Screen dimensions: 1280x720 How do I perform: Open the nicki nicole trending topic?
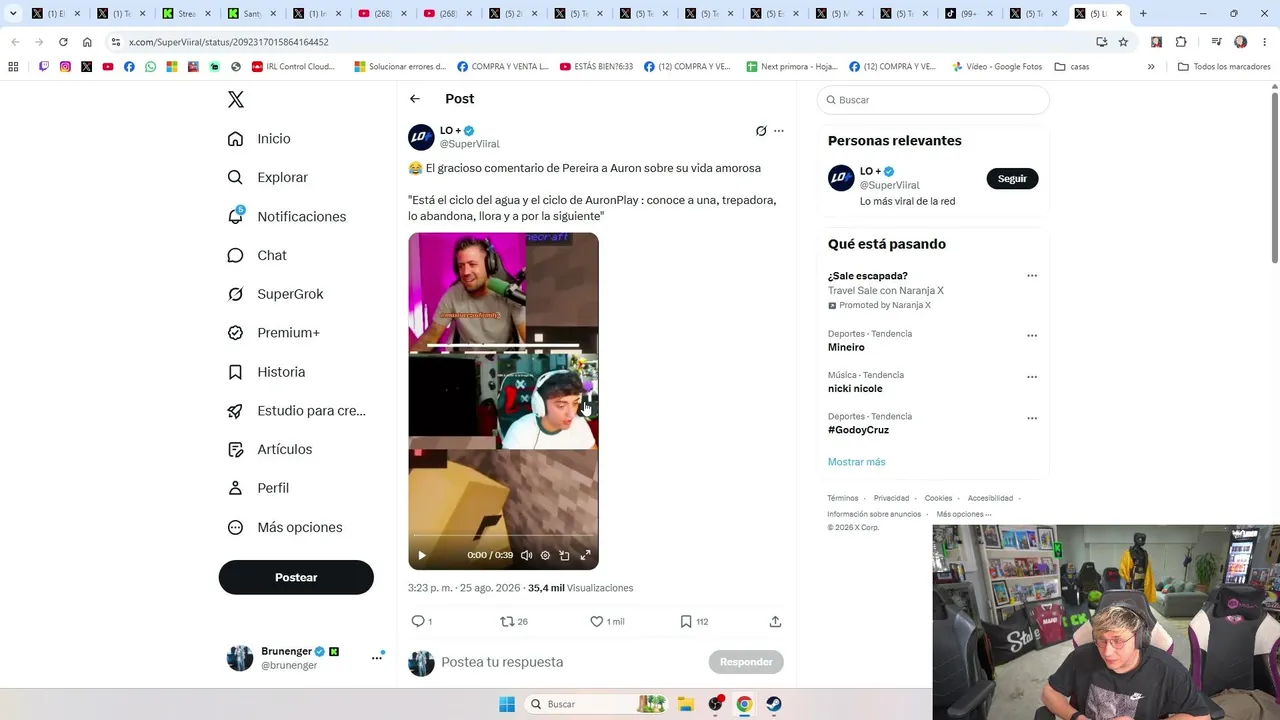click(x=855, y=388)
